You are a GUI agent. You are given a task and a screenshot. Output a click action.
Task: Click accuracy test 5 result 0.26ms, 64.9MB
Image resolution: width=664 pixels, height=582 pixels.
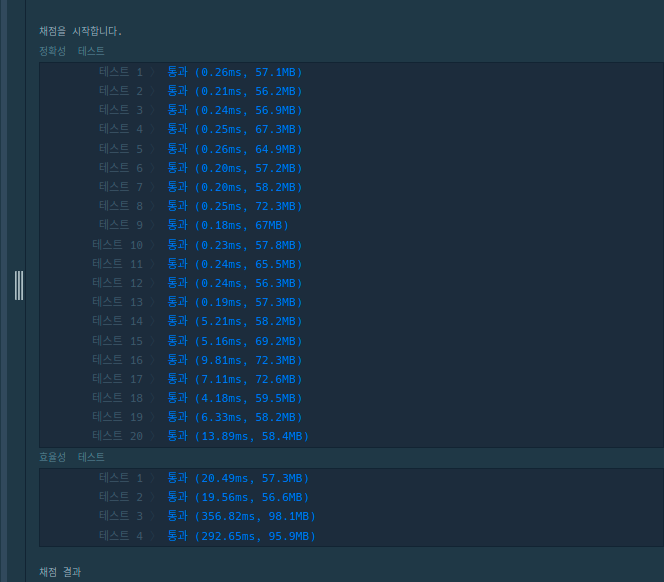235,149
